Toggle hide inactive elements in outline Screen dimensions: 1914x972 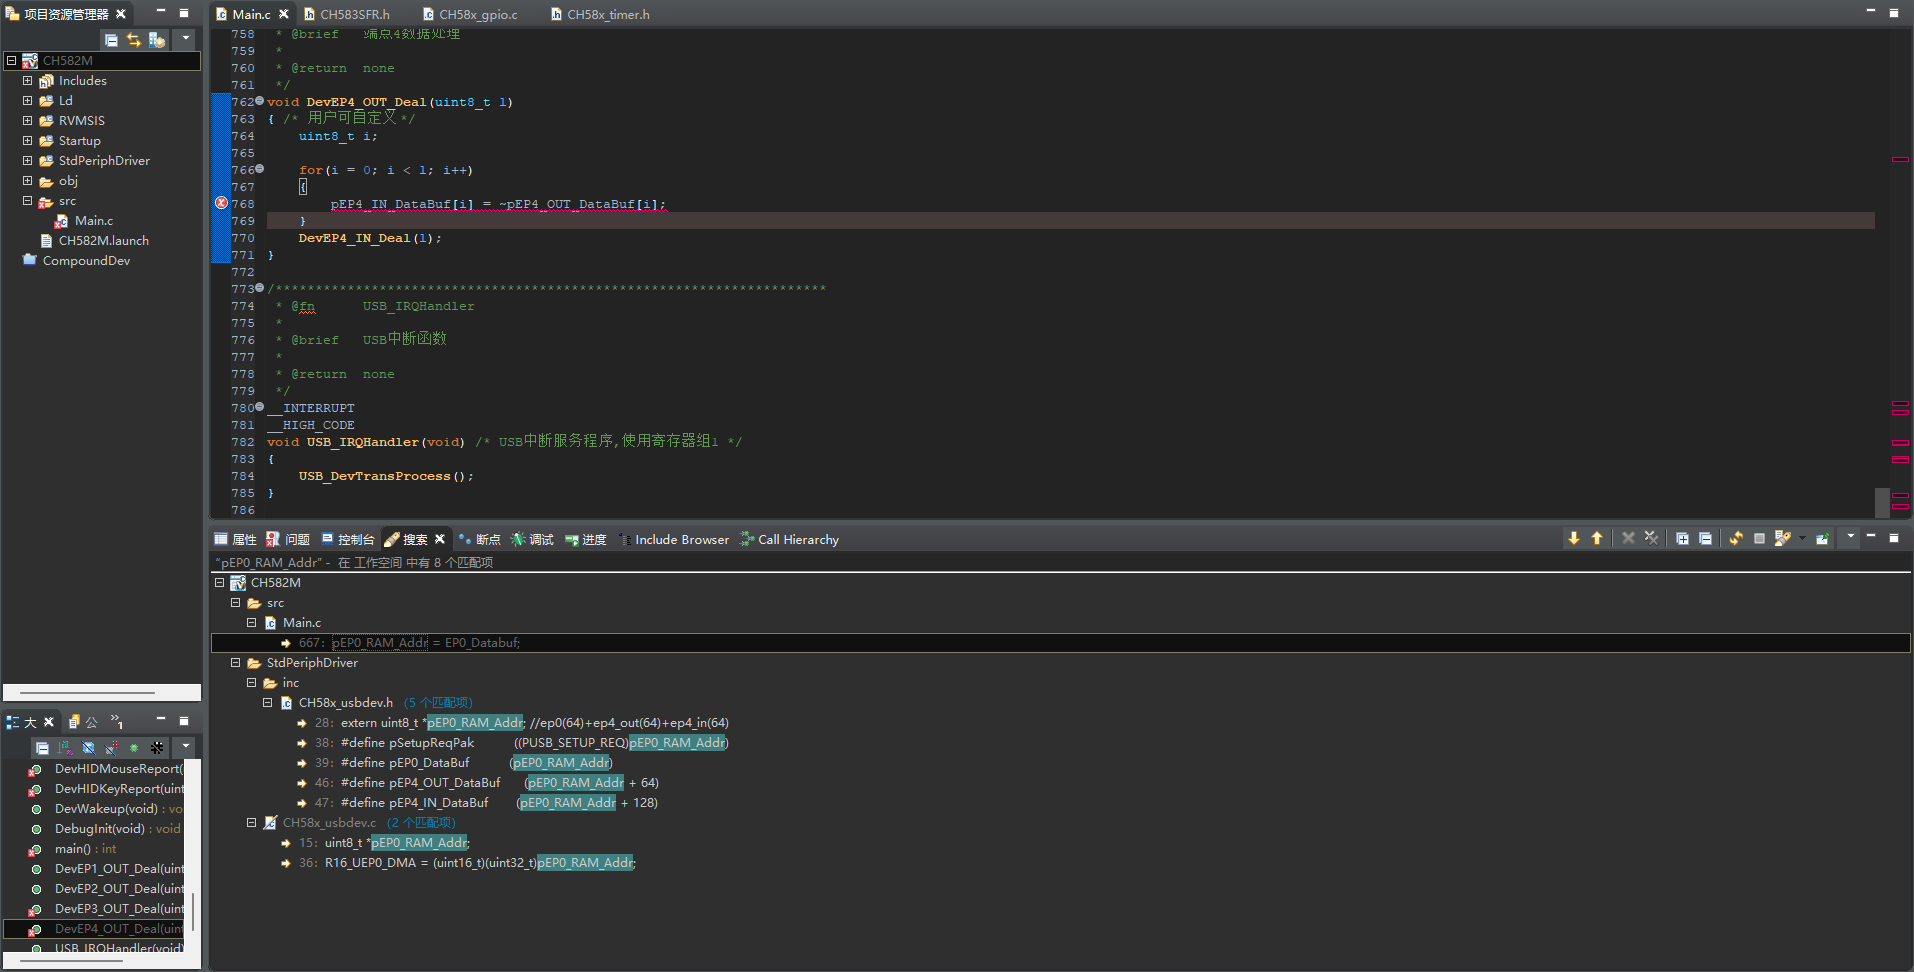(x=157, y=747)
